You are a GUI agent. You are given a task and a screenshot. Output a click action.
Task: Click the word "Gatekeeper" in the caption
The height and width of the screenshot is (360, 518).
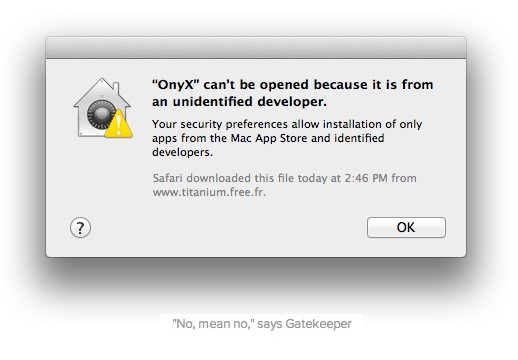point(318,324)
